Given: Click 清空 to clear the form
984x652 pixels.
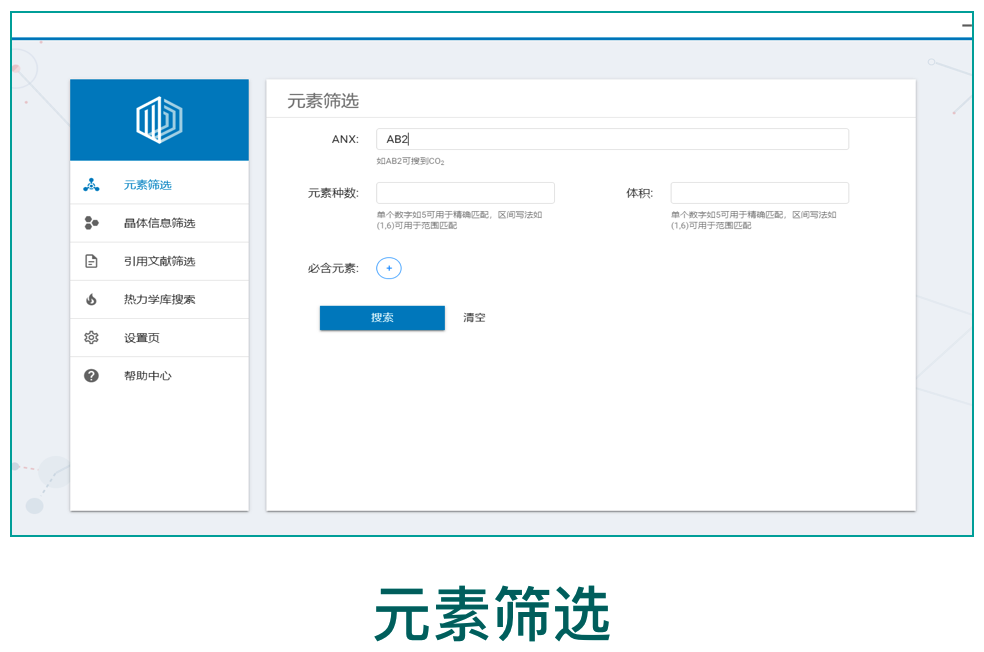Looking at the screenshot, I should pos(474,318).
